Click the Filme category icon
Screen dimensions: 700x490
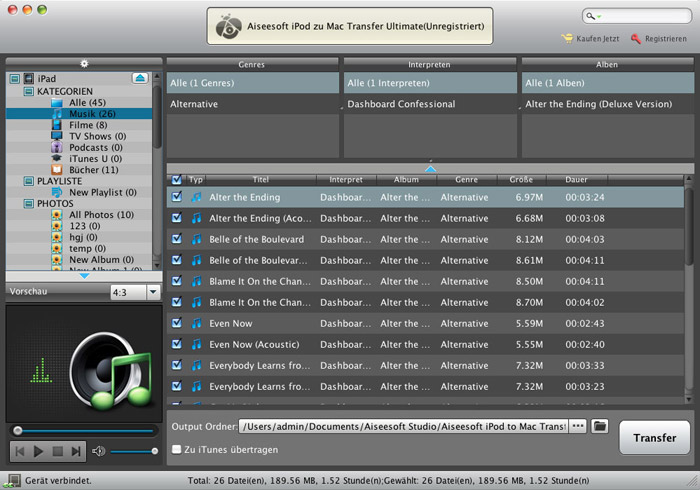[57, 125]
